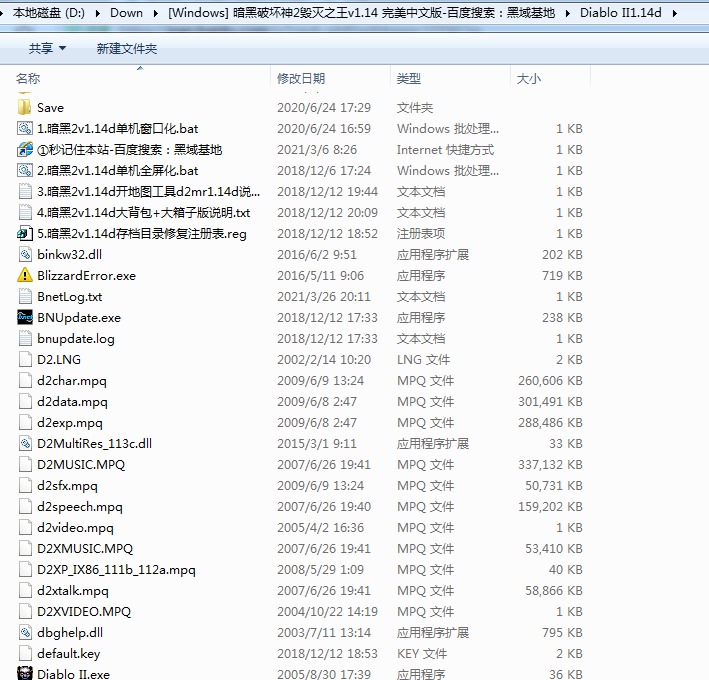The width and height of the screenshot is (709, 680).
Task: Click the d2char.mpq file icon
Action: (25, 381)
